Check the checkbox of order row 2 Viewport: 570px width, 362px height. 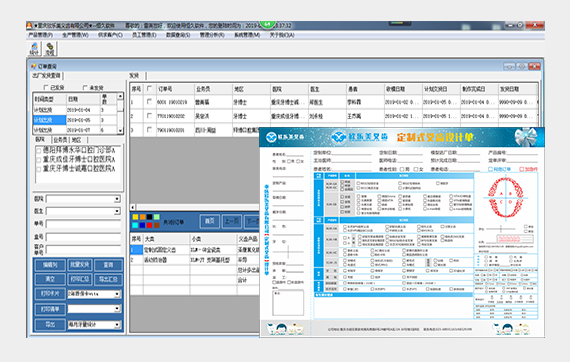[x=149, y=116]
